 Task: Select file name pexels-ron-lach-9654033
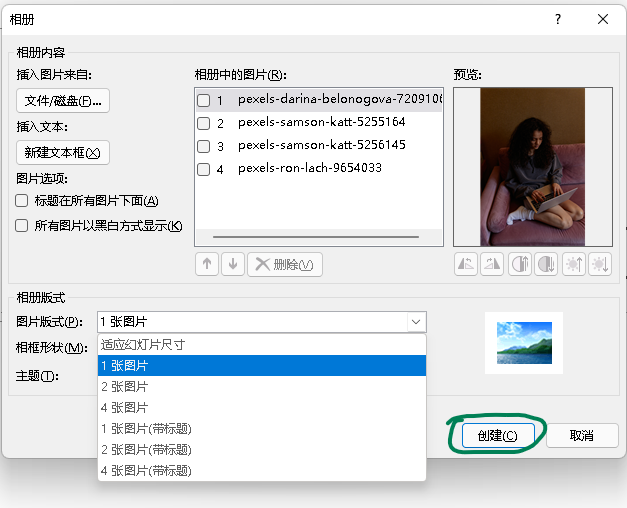click(310, 168)
